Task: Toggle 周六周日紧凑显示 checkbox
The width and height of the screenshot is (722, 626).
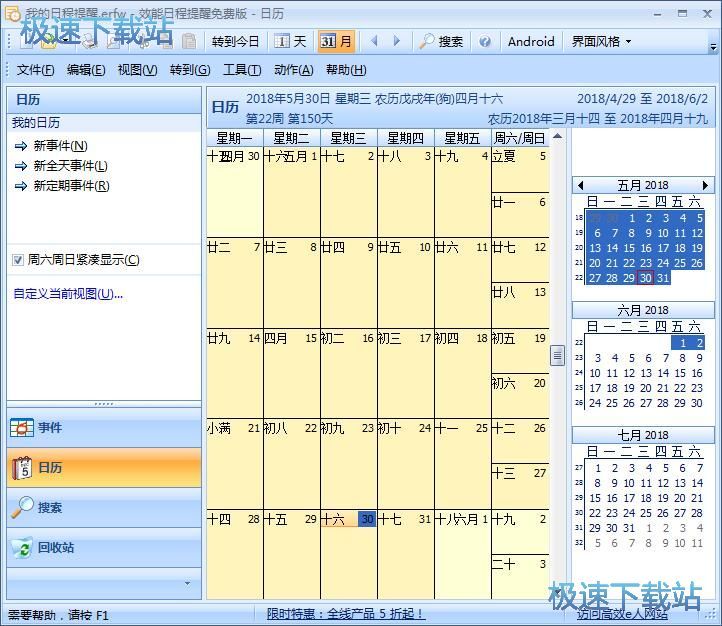Action: 17,260
